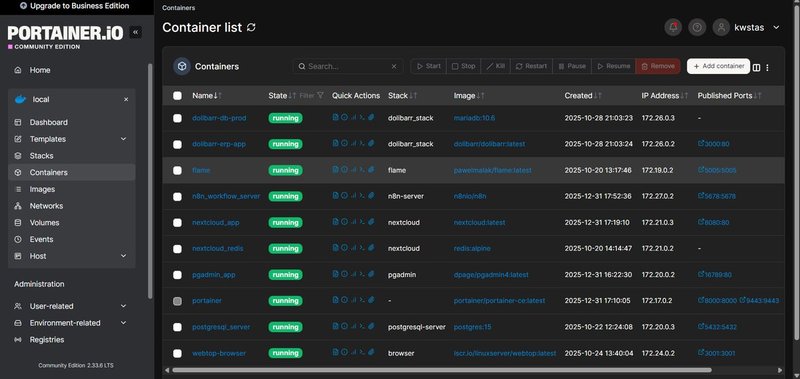This screenshot has height=379, width=800.
Task: Click the sidebar vertical scrollbar
Action: coord(150,181)
